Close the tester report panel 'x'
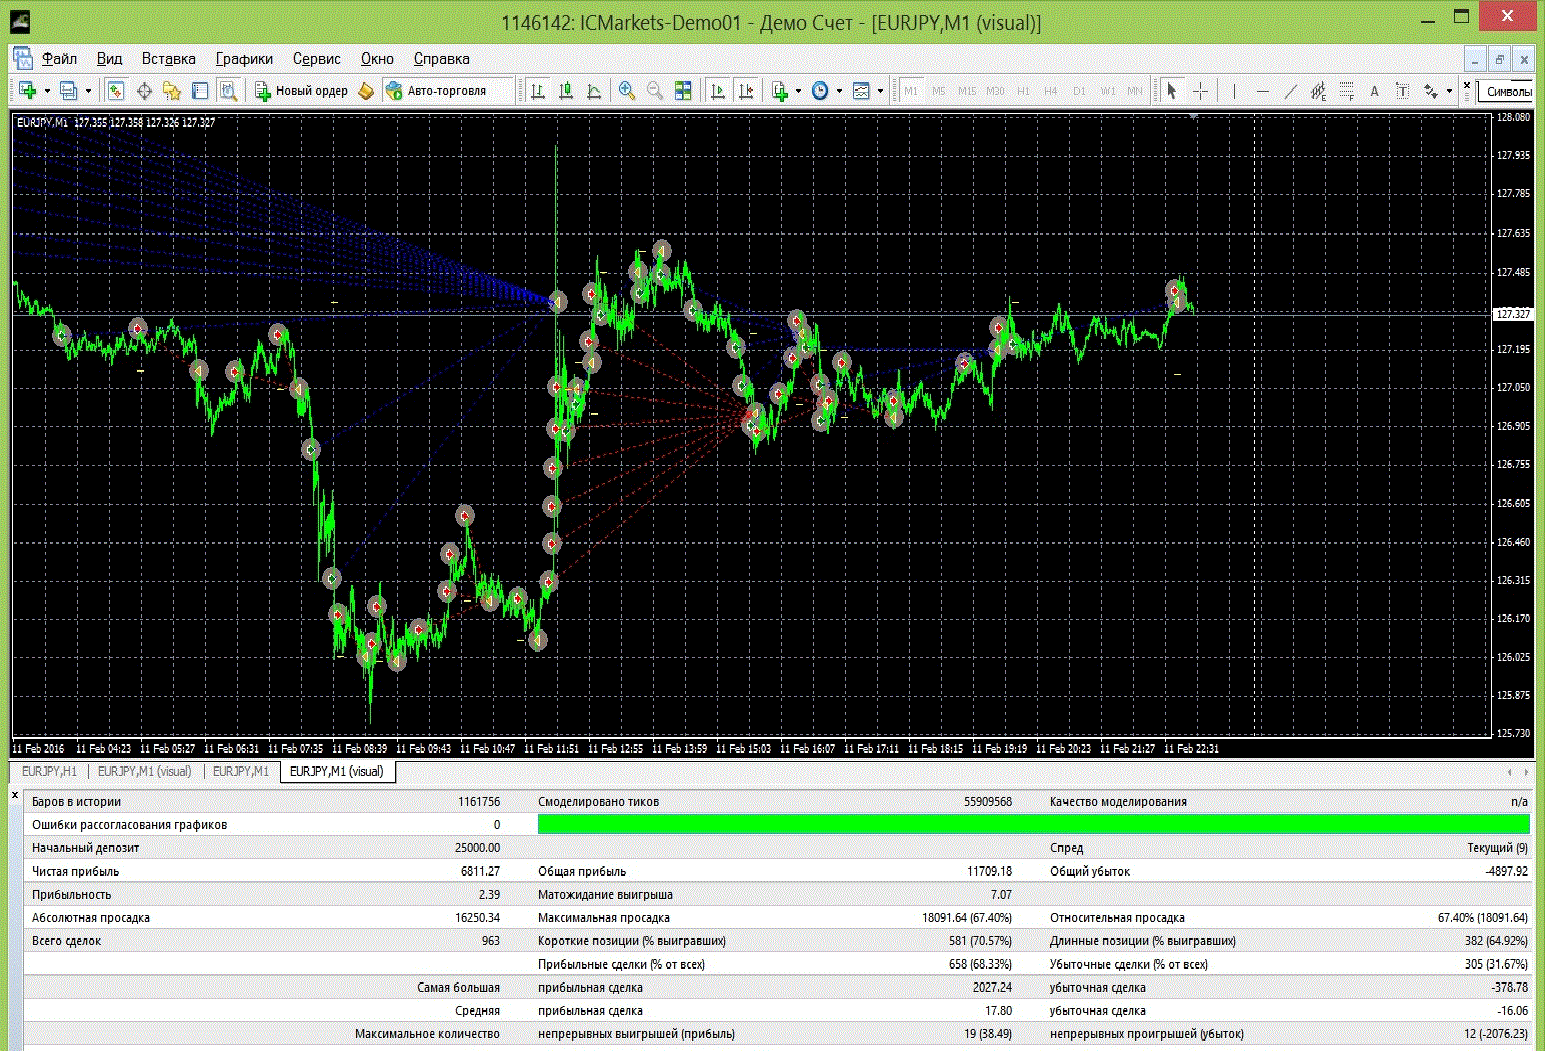Viewport: 1545px width, 1051px height. click(15, 796)
